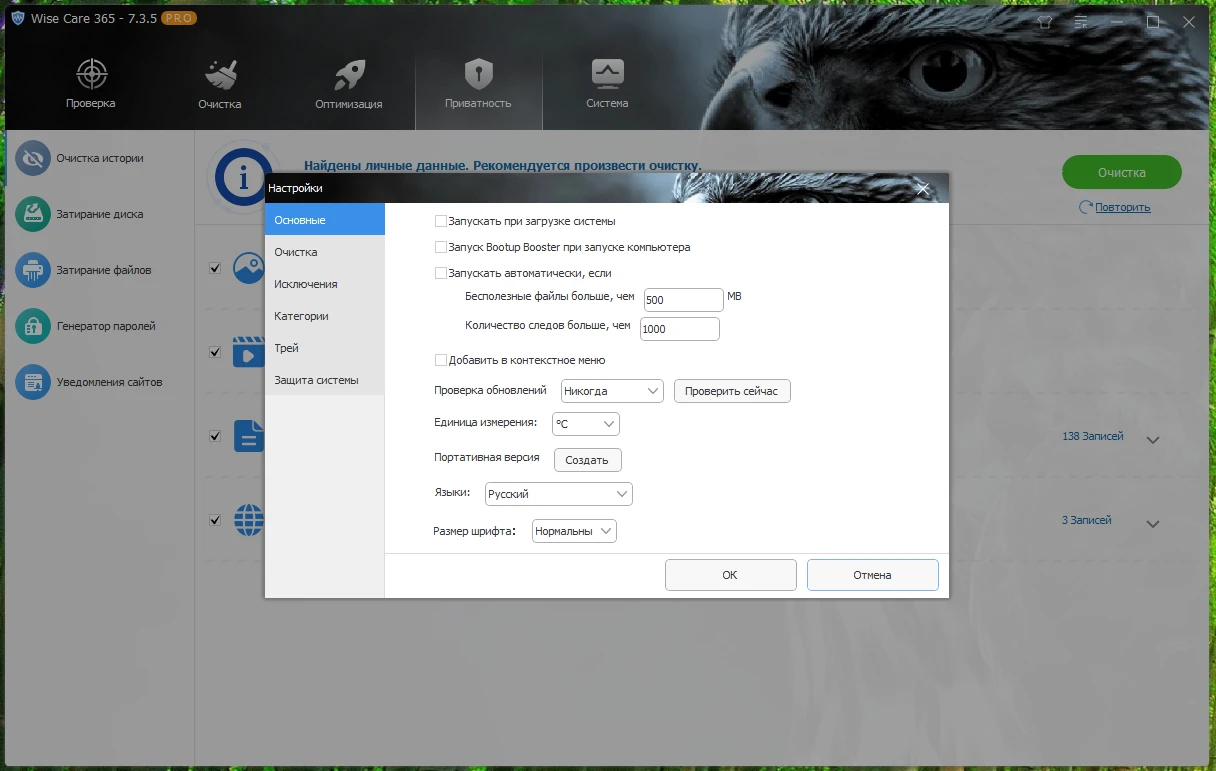Expand Проверка обновлений dropdown
Screen dimensions: 1216x771
tap(612, 391)
